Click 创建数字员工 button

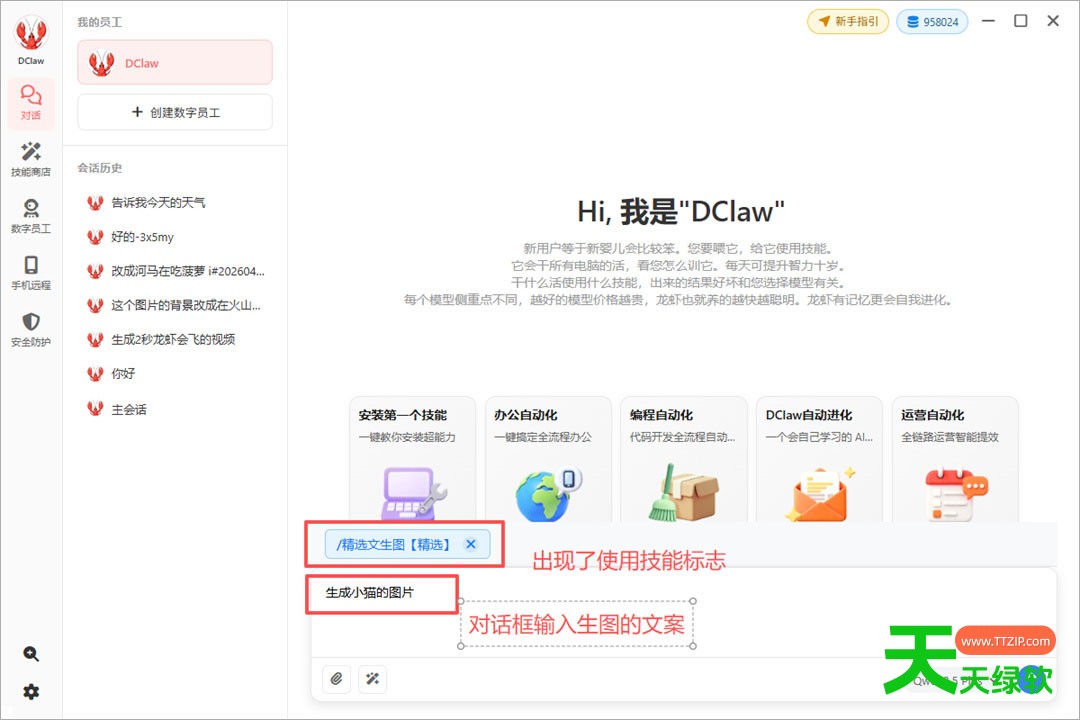pyautogui.click(x=175, y=112)
